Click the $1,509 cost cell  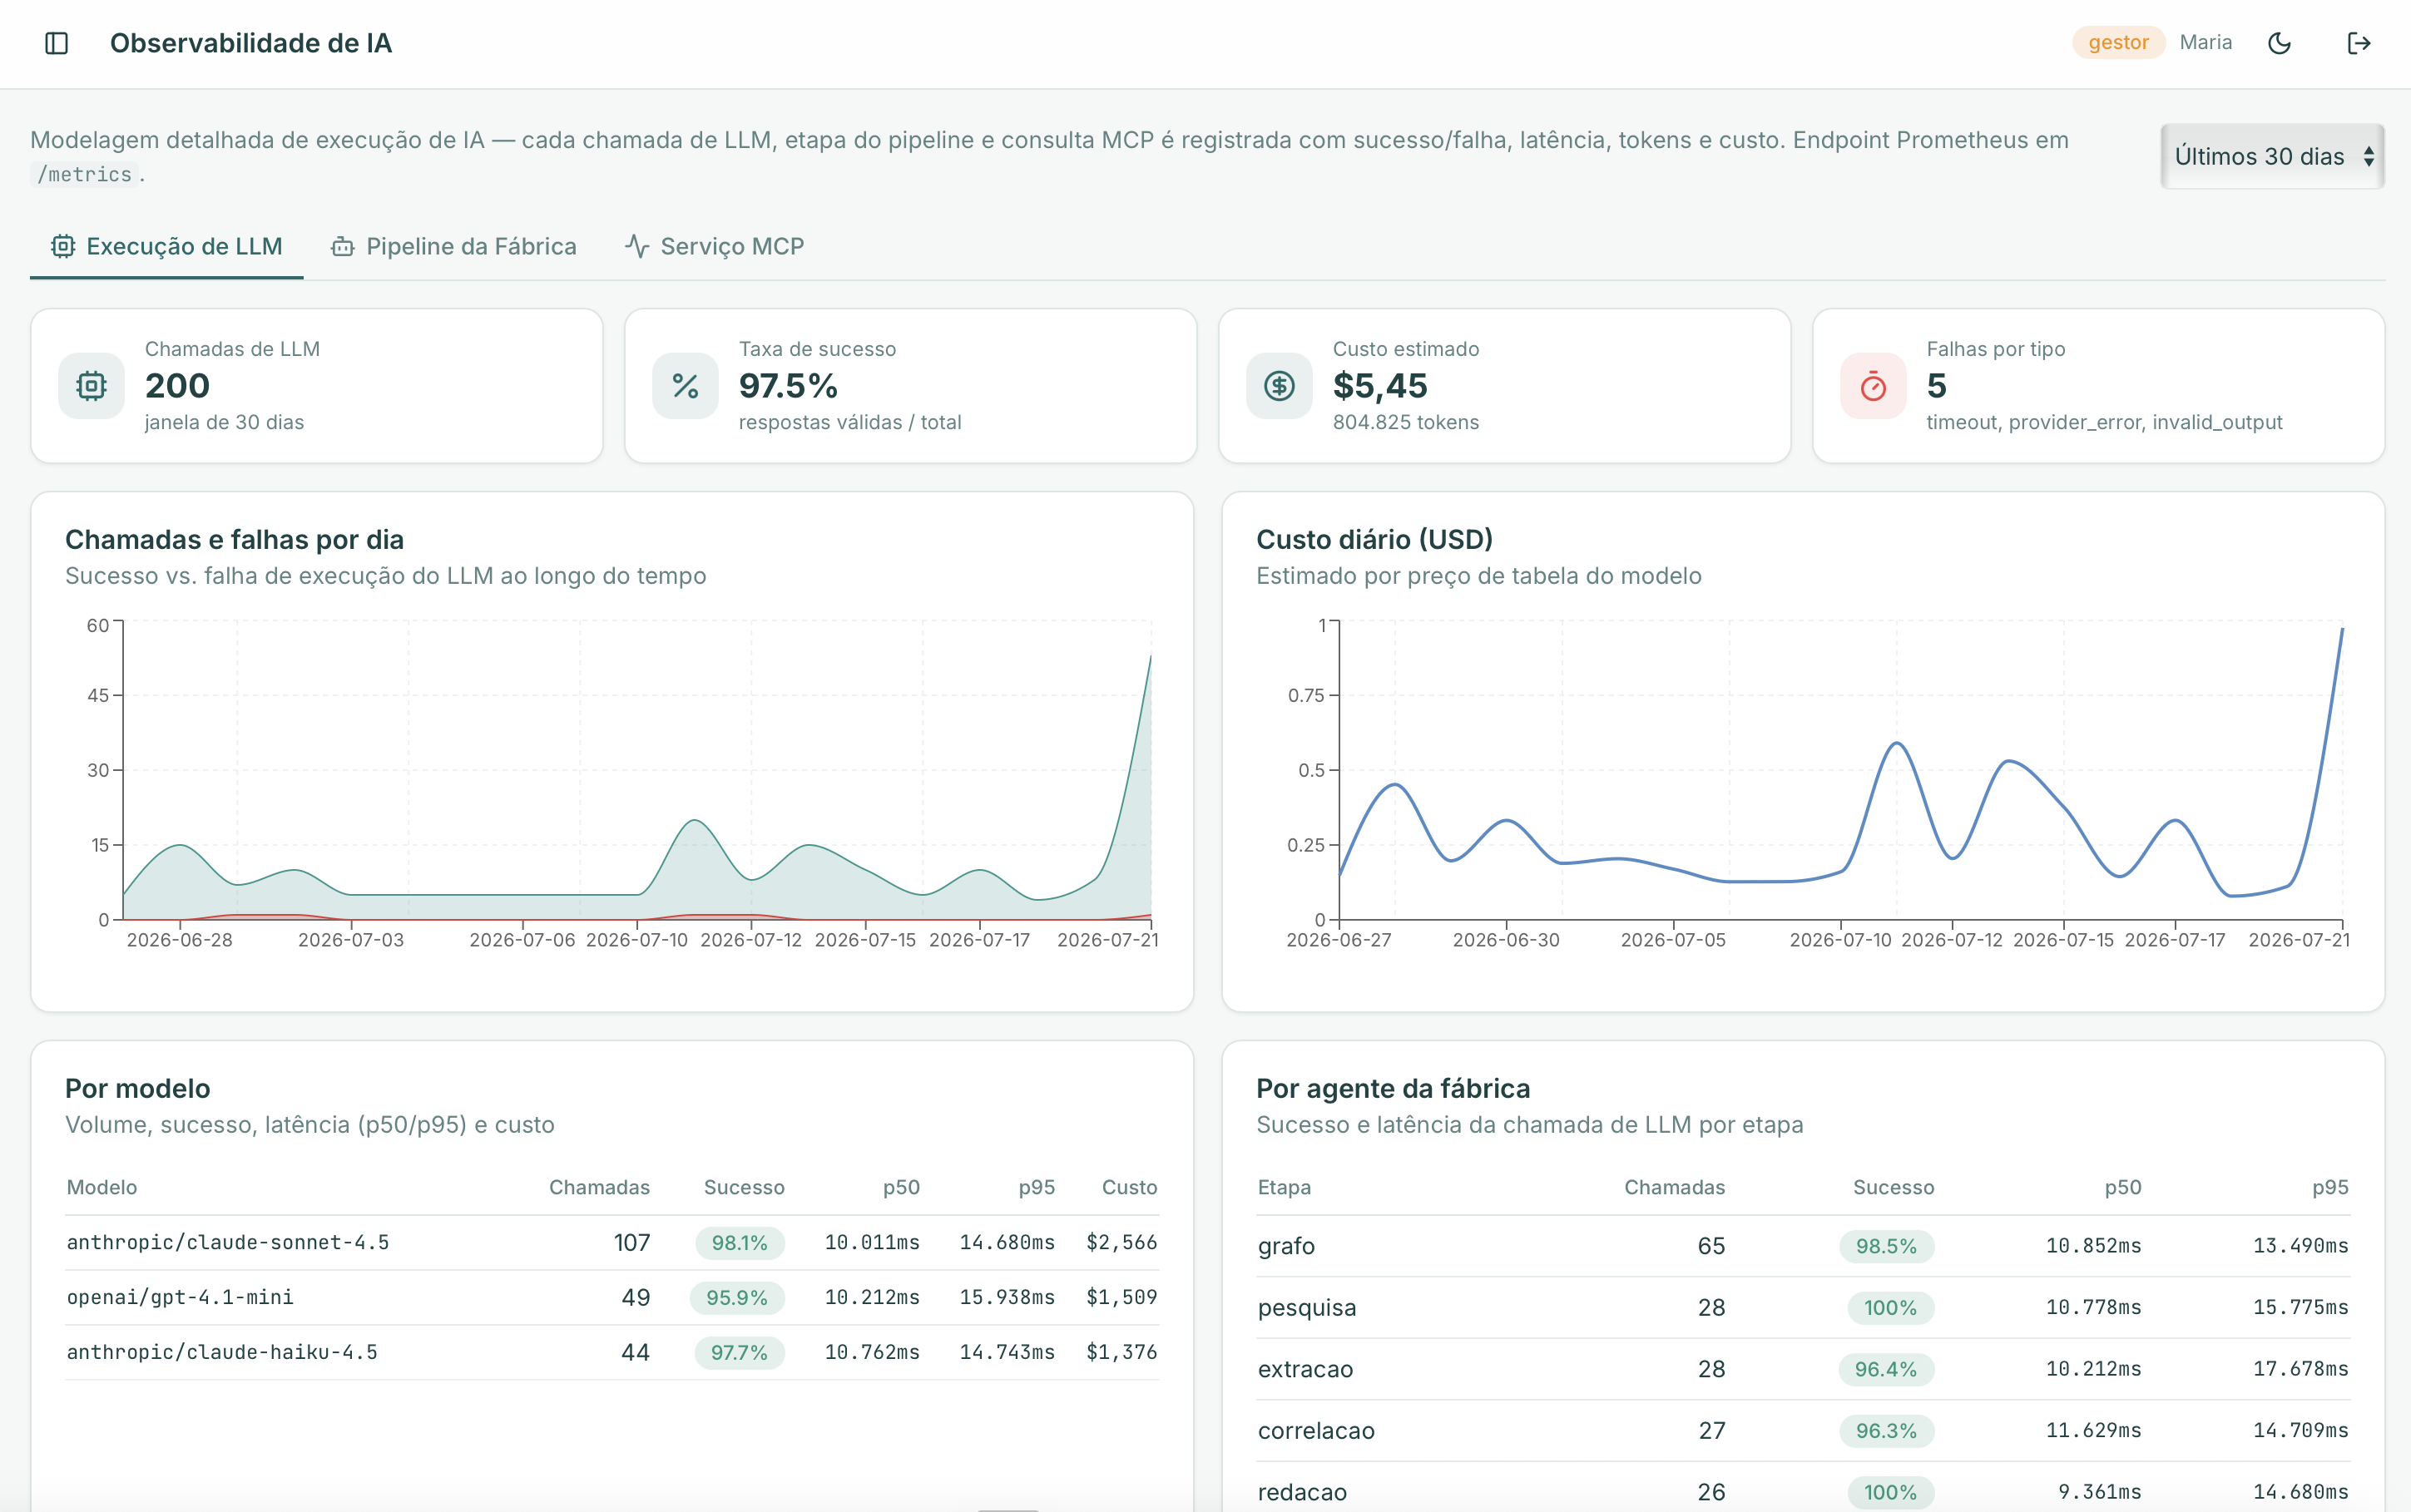[1122, 1297]
